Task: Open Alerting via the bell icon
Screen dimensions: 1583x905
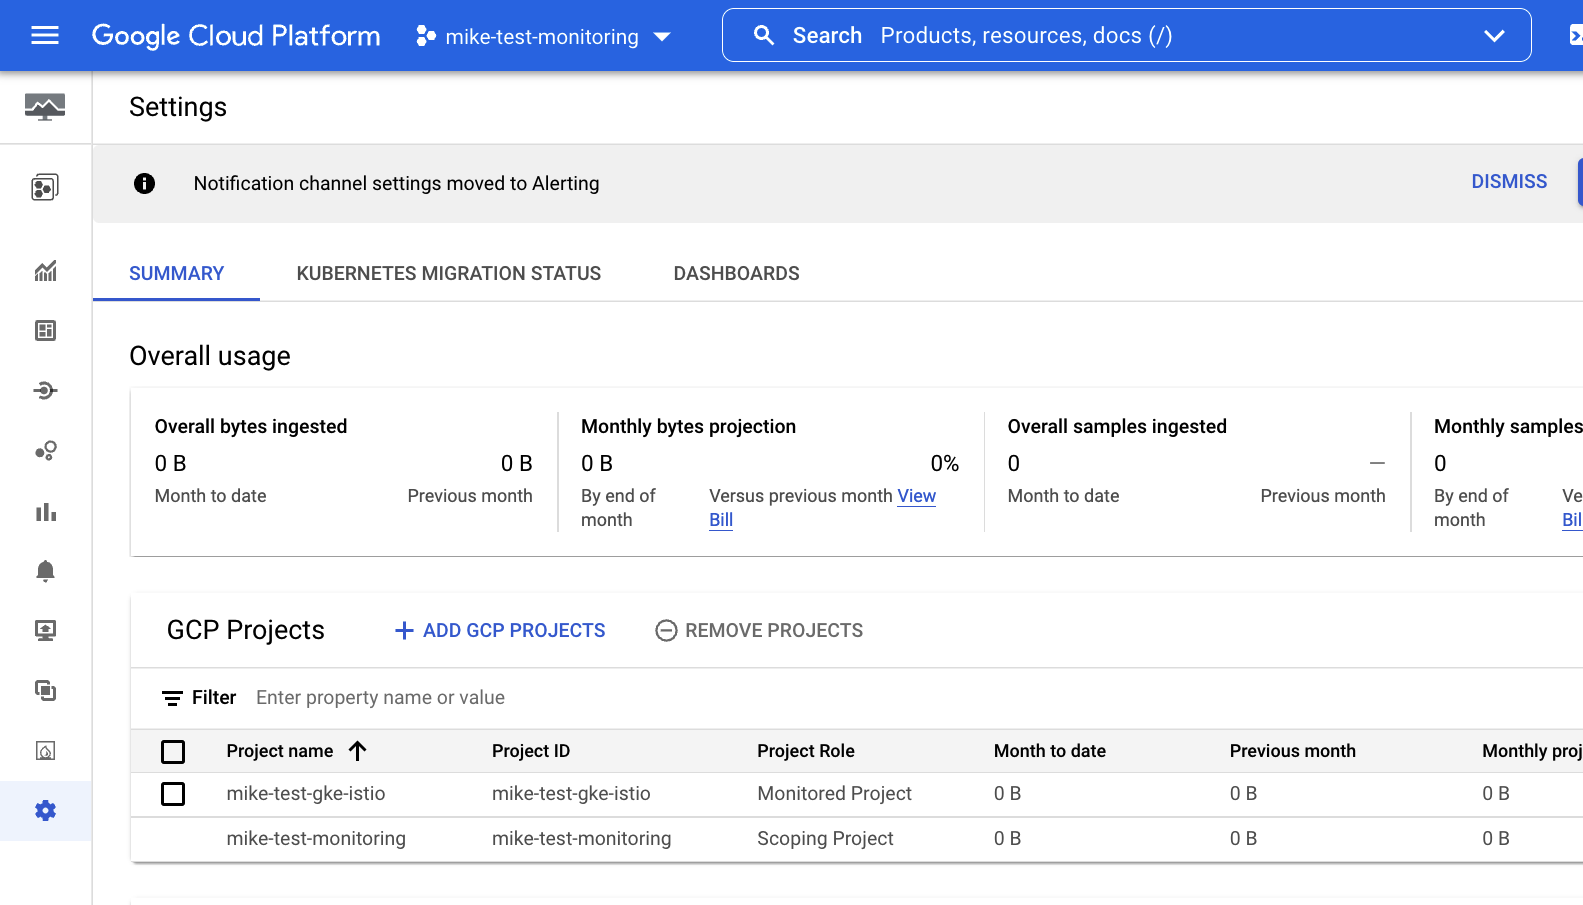Action: tap(45, 571)
